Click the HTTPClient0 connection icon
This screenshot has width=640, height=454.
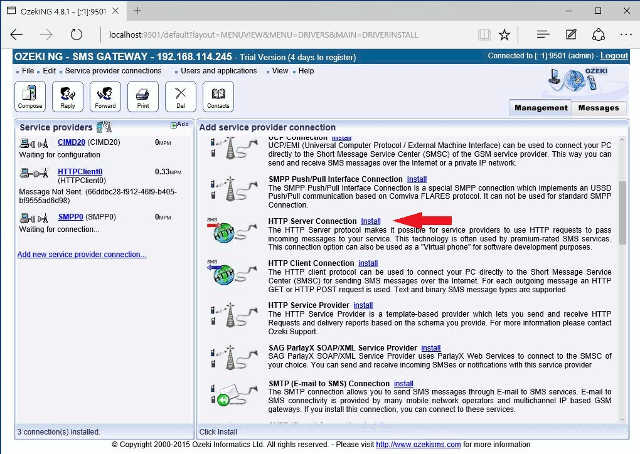(x=34, y=173)
